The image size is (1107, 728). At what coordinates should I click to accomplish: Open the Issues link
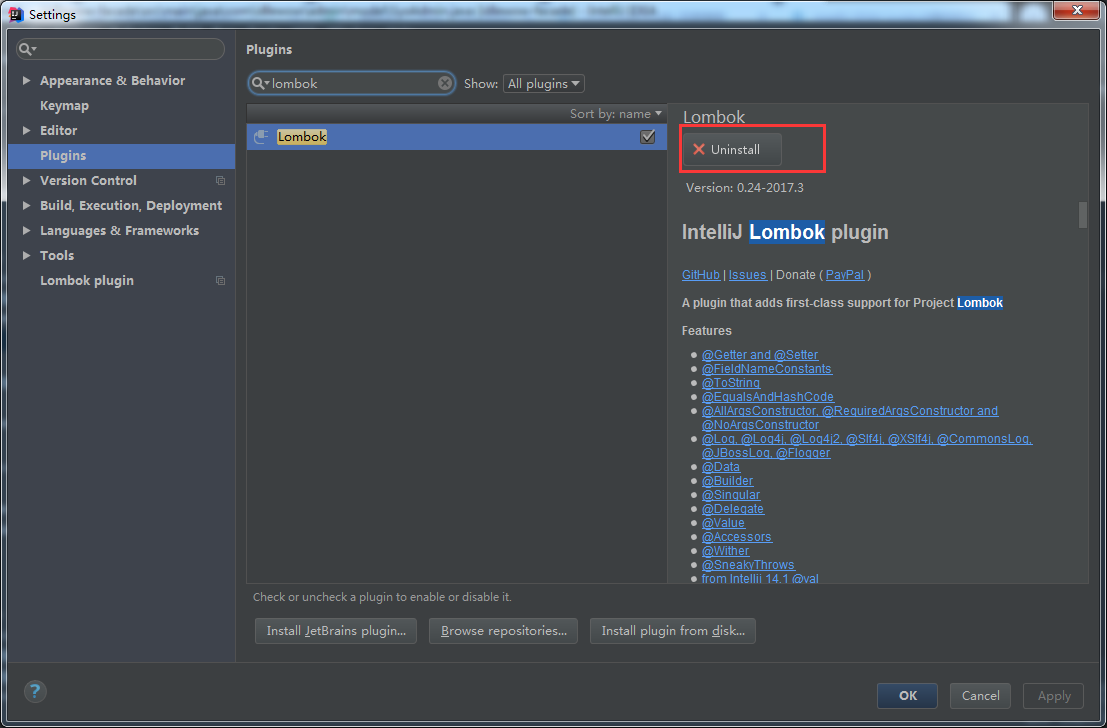(x=748, y=275)
